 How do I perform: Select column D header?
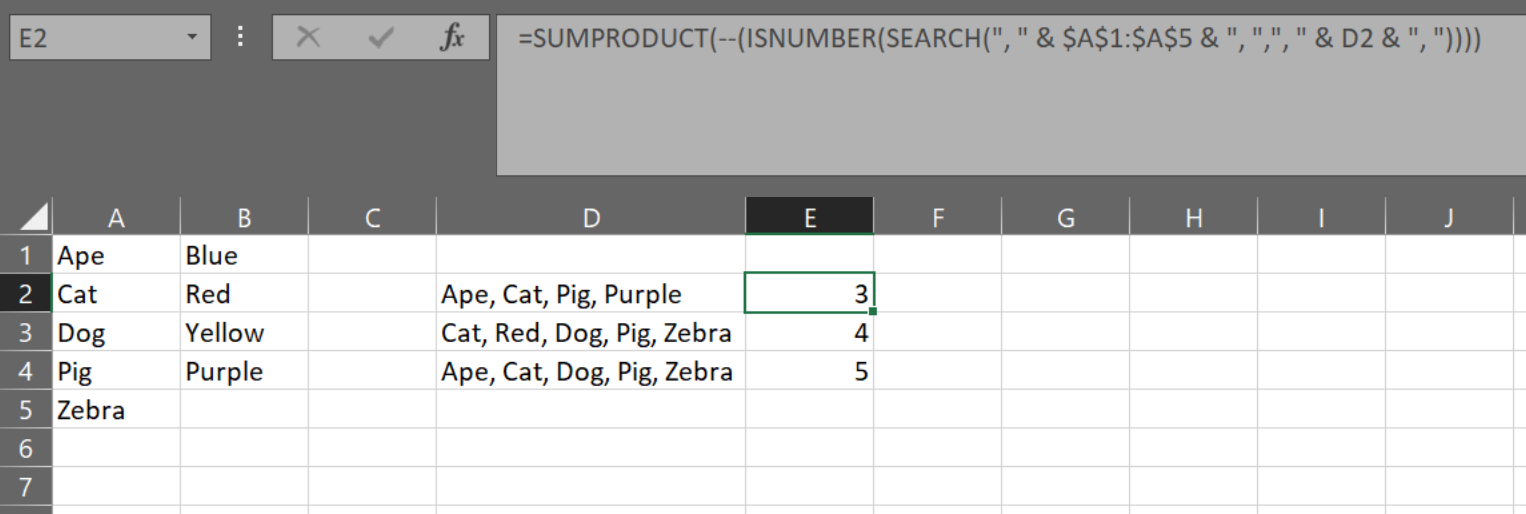click(591, 217)
